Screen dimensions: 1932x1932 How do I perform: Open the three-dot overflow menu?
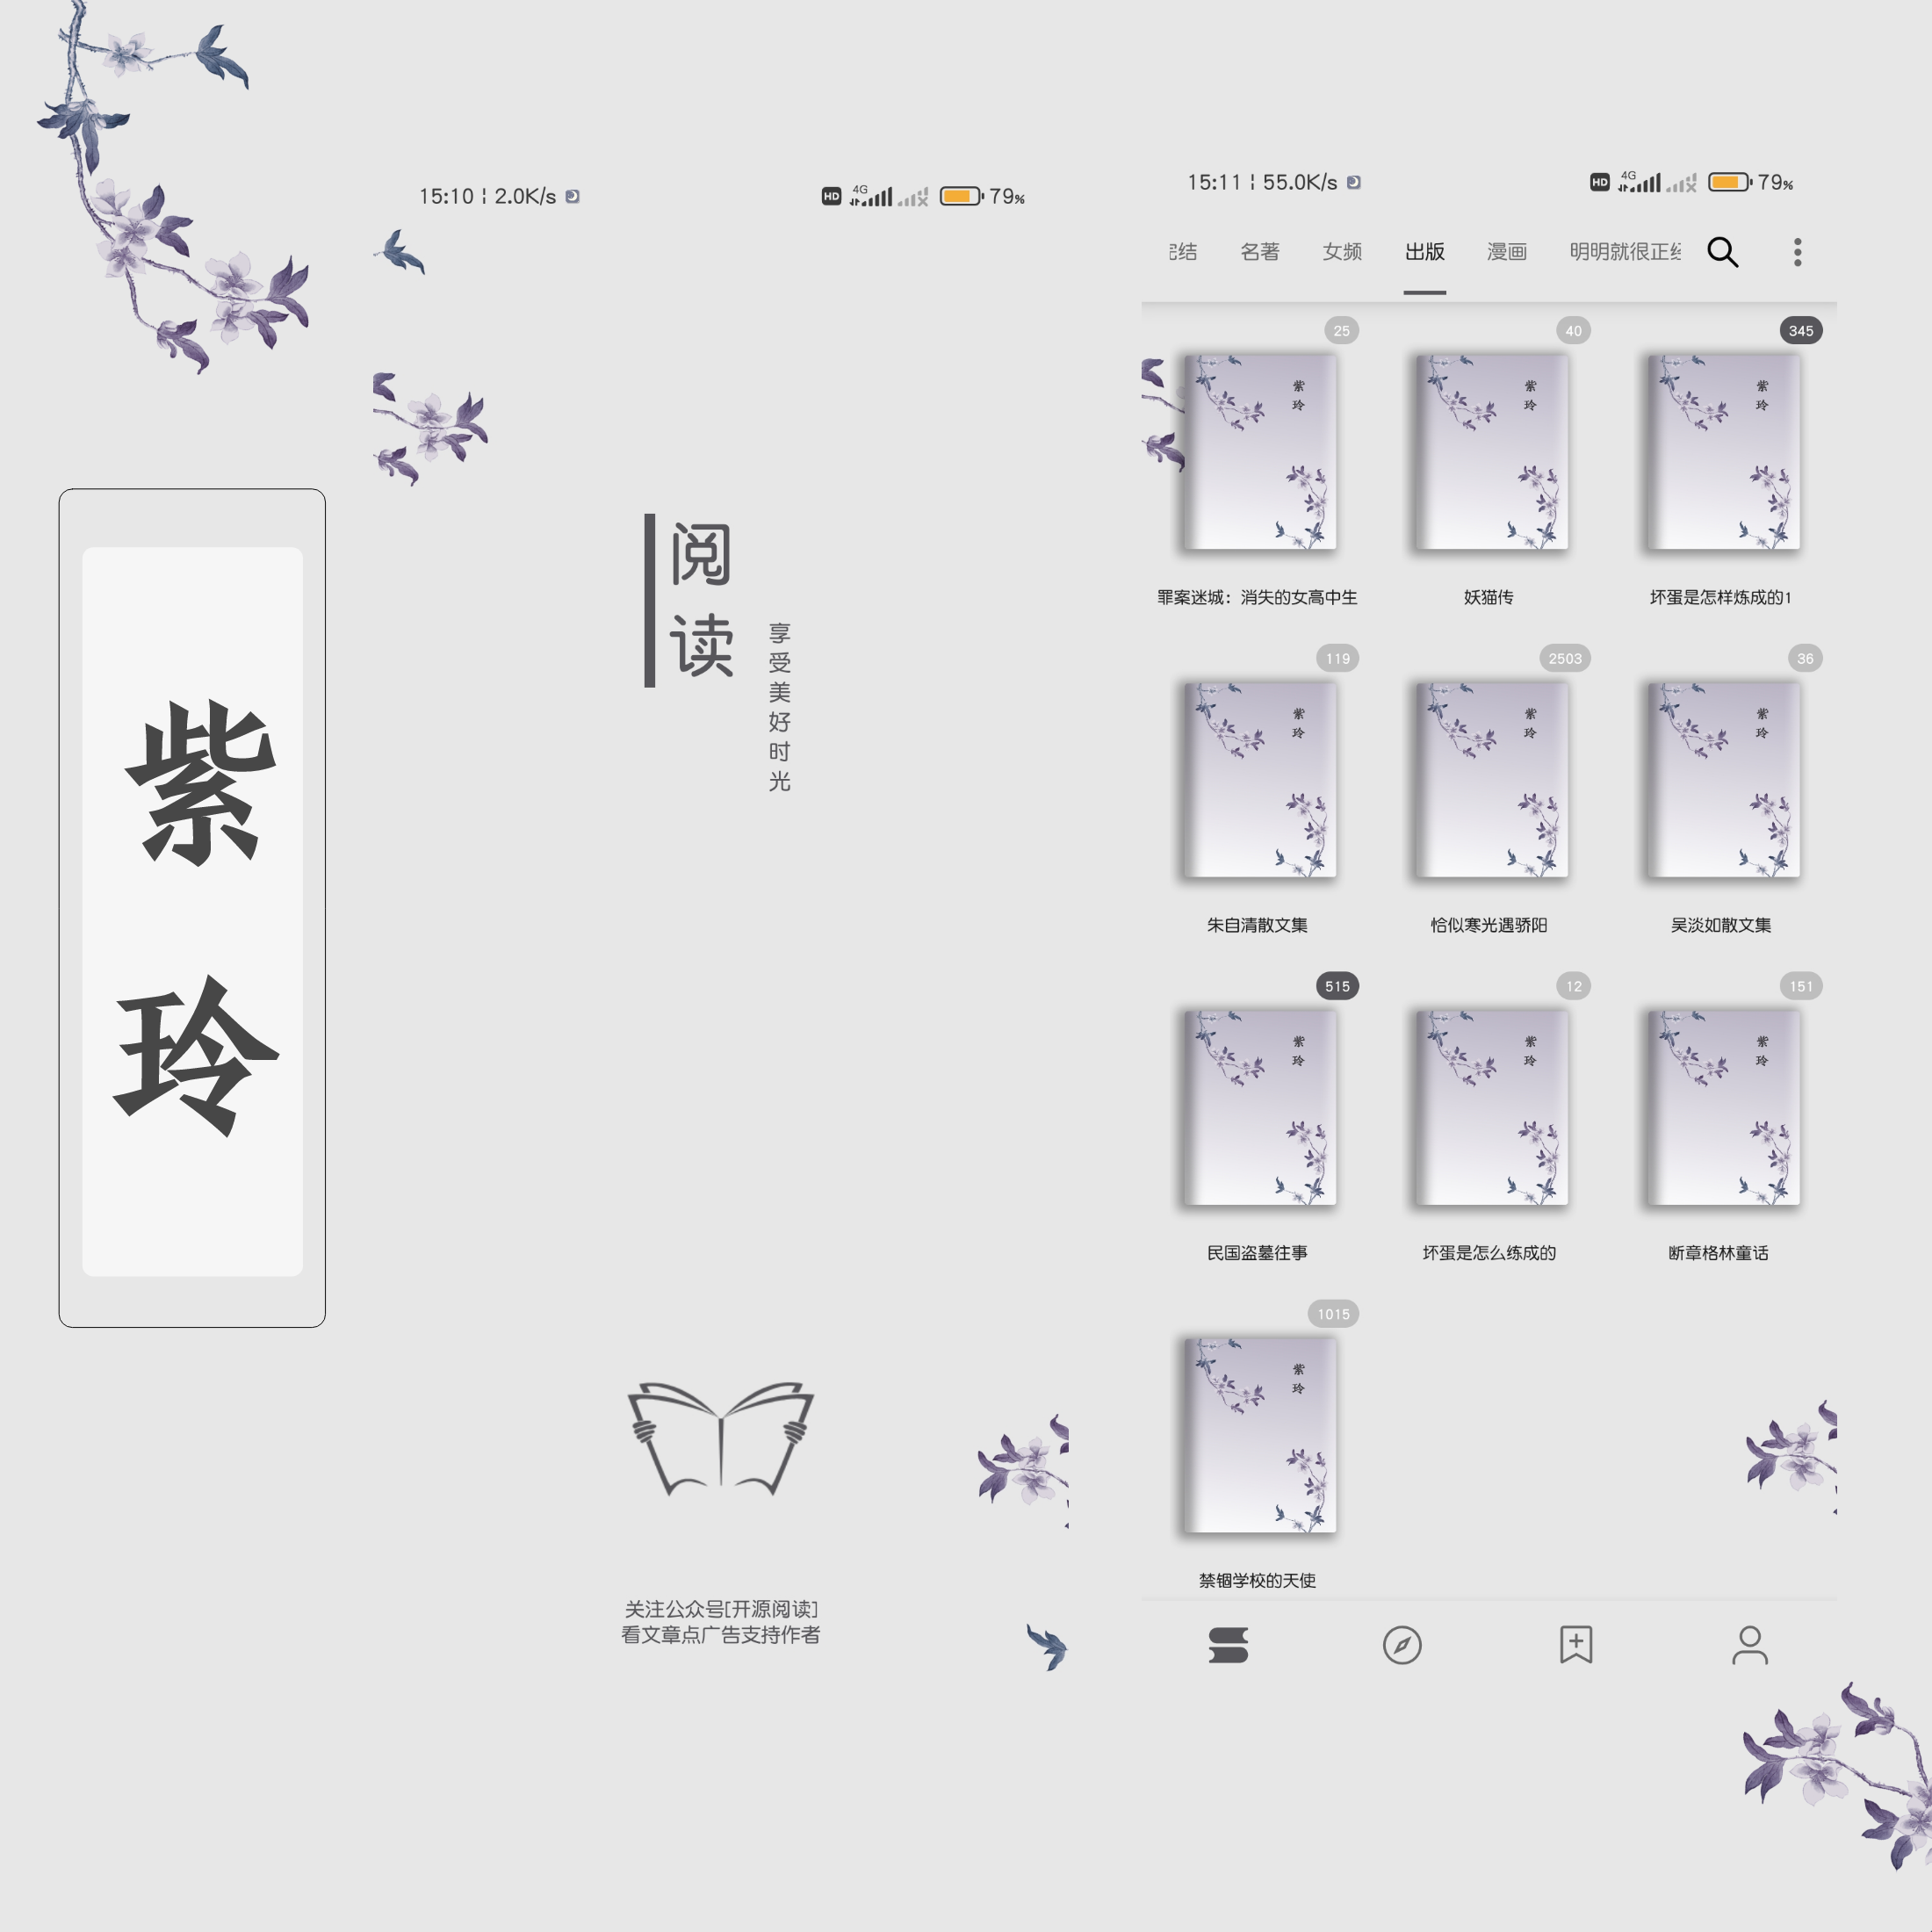click(1797, 252)
